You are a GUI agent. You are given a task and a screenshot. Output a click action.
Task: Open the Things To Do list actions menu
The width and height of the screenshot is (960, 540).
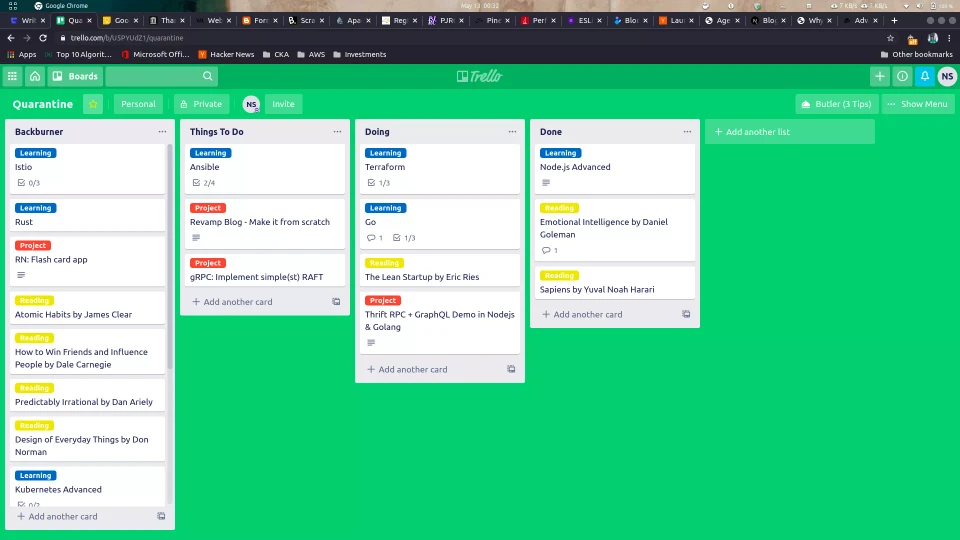tap(337, 132)
